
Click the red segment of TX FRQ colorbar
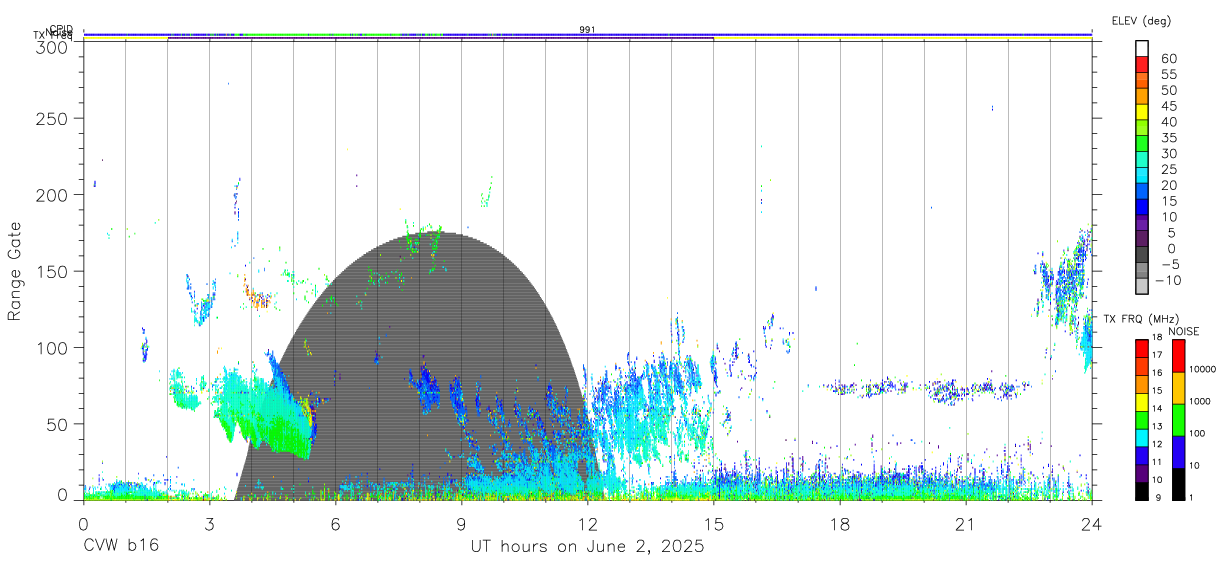click(x=1141, y=349)
